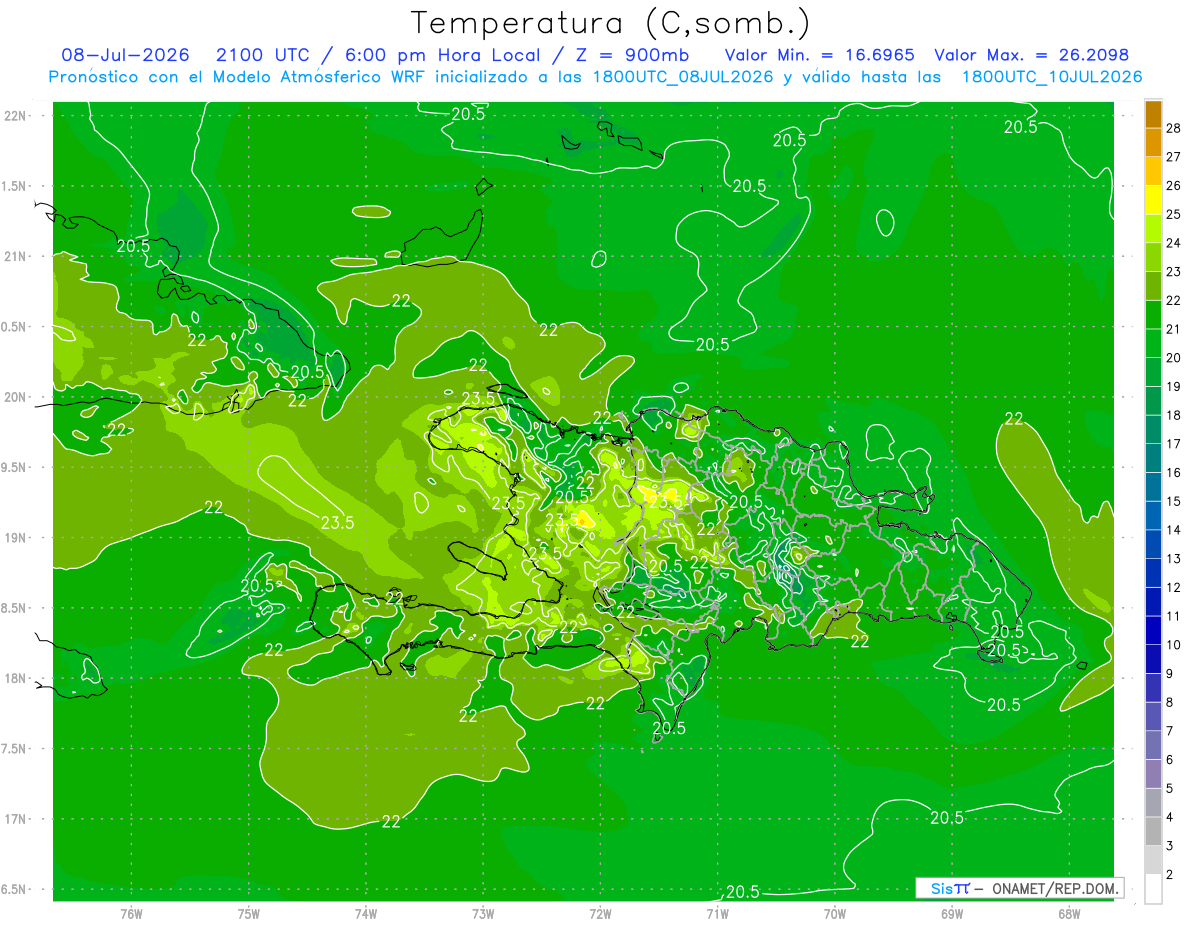Click the "68W" longitude axis label
Viewport: 1200px width, 927px height.
(1069, 913)
